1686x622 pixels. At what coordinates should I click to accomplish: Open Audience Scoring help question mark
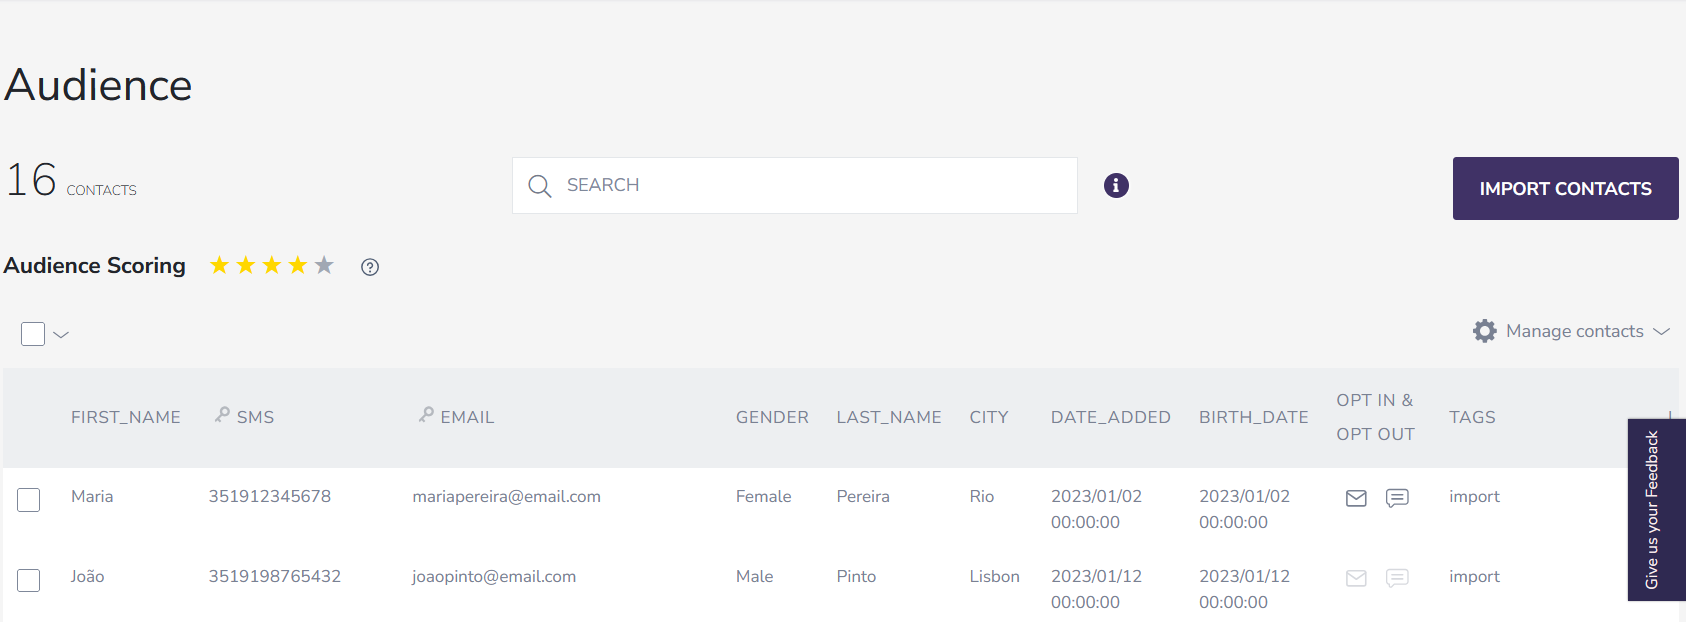(x=370, y=267)
